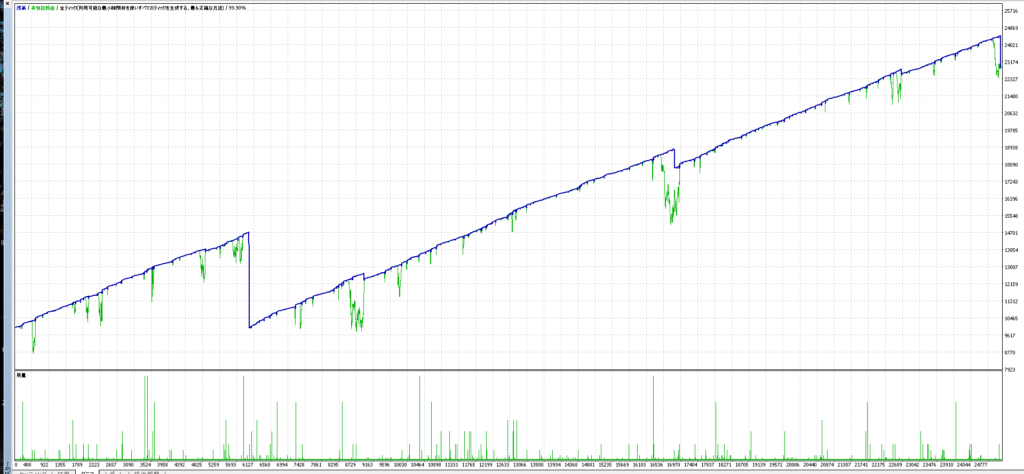This screenshot has height=474, width=1024.
Task: Click the large vertical balance drop near 6127
Action: click(x=249, y=280)
